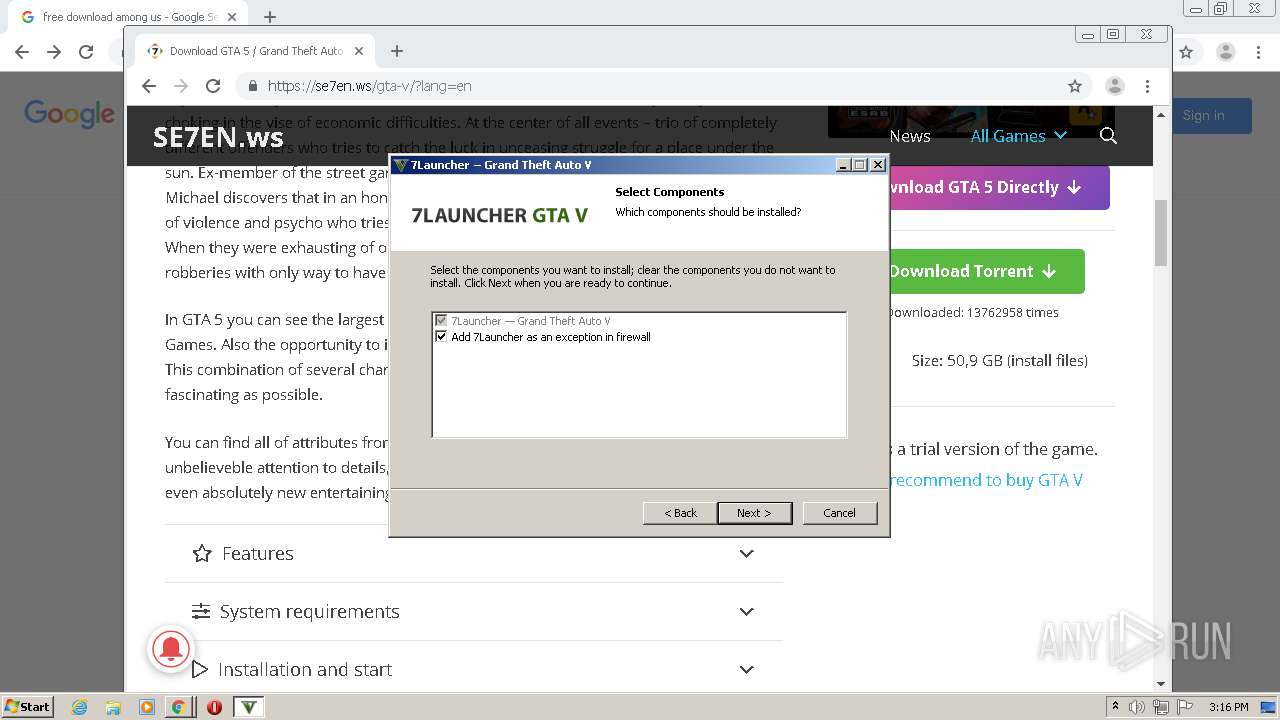Expand the Features section

pyautogui.click(x=473, y=553)
